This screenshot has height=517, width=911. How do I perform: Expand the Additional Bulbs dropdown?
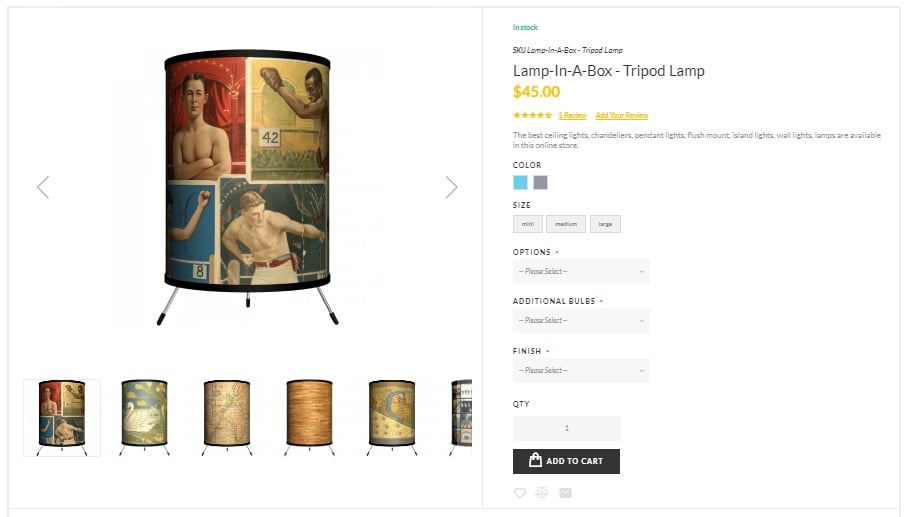[581, 320]
